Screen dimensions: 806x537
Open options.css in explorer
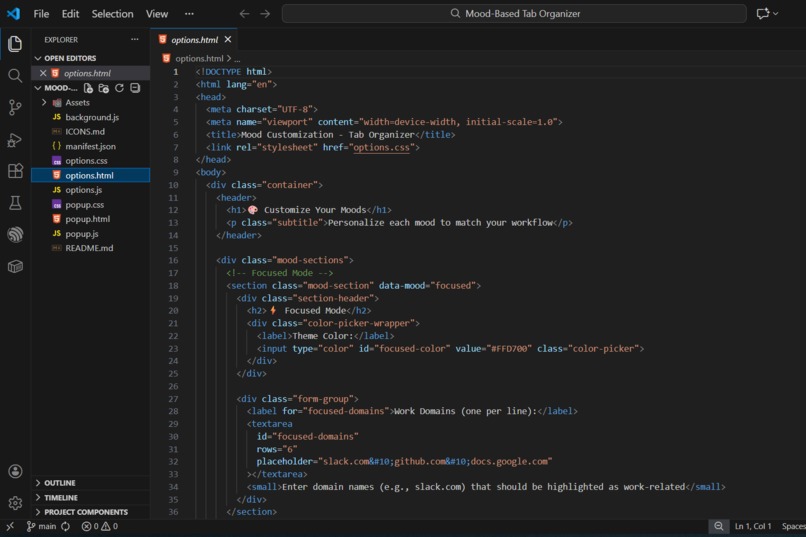coord(86,161)
